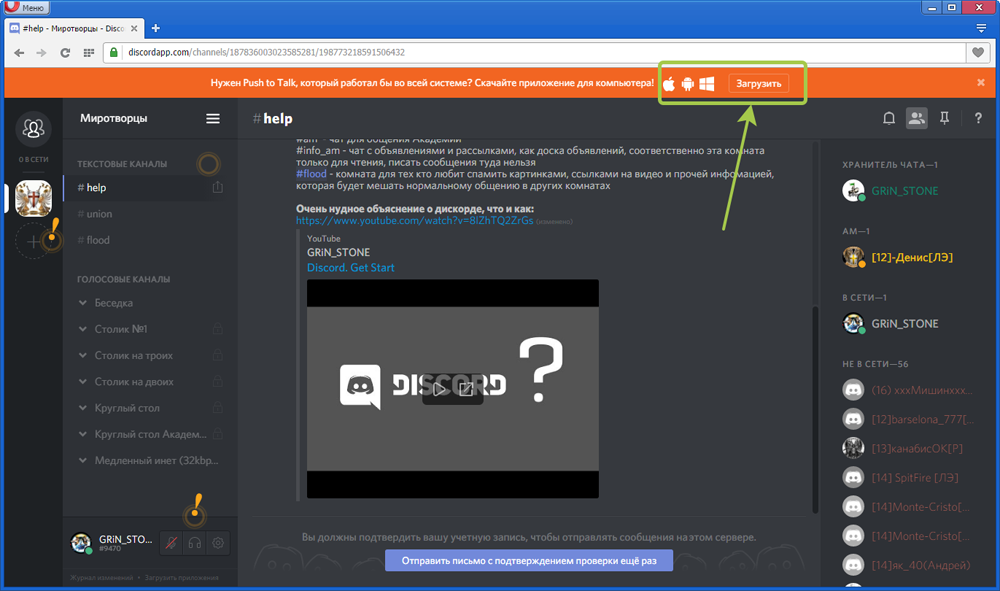Select the #help browser tab

click(75, 28)
